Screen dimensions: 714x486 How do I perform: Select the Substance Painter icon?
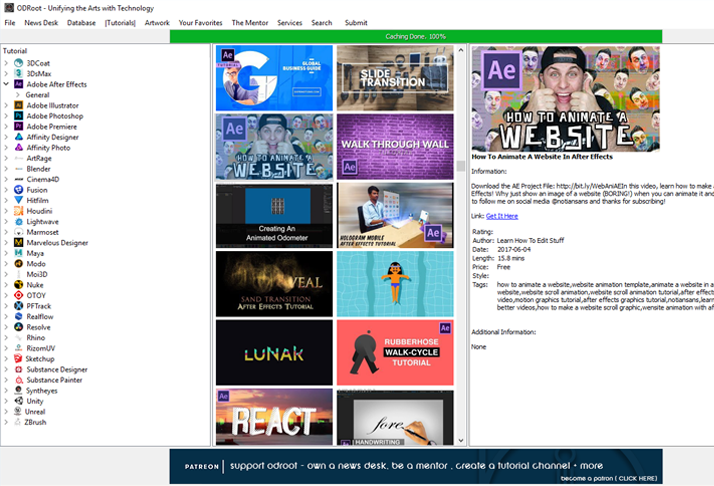pyautogui.click(x=18, y=380)
